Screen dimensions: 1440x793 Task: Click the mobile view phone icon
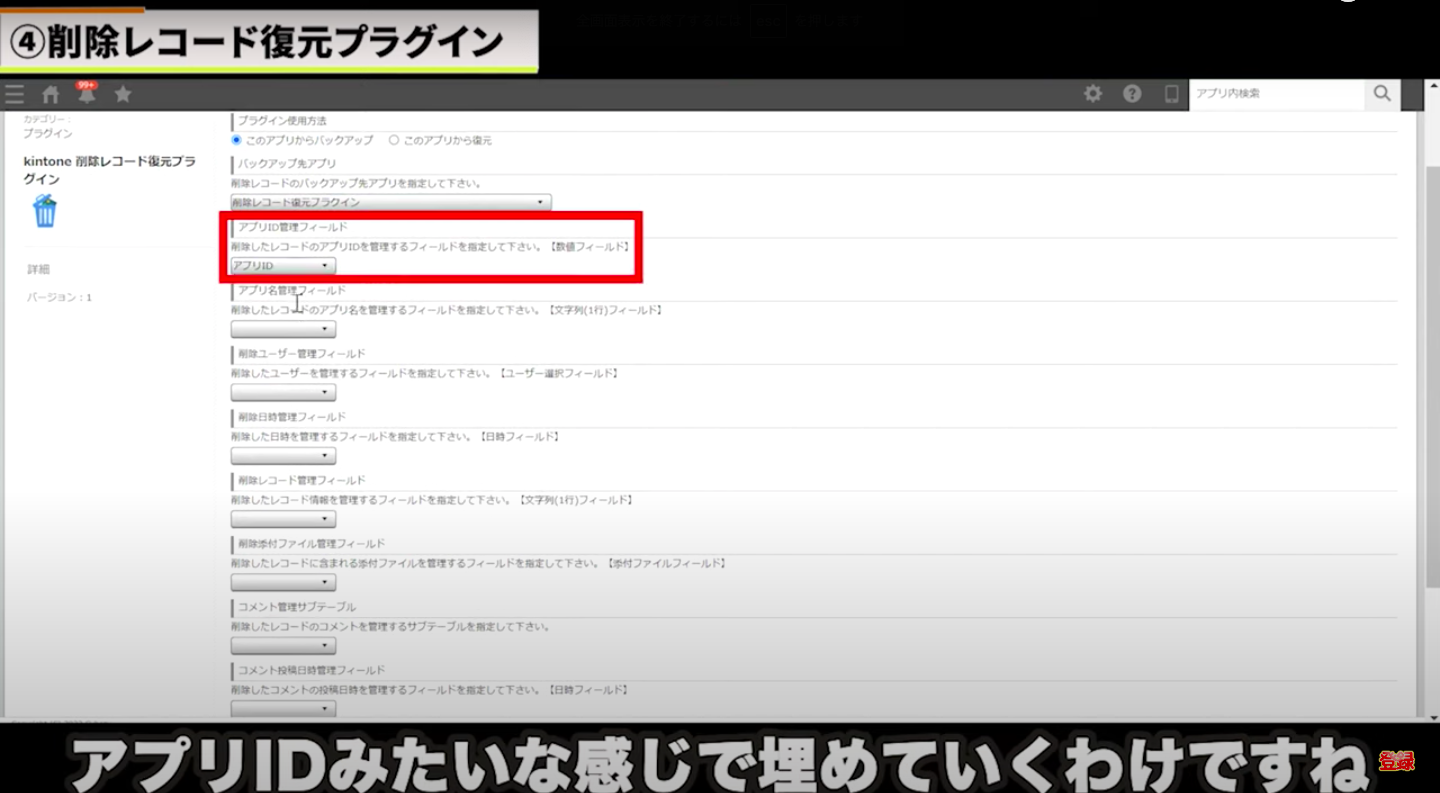(x=1171, y=94)
